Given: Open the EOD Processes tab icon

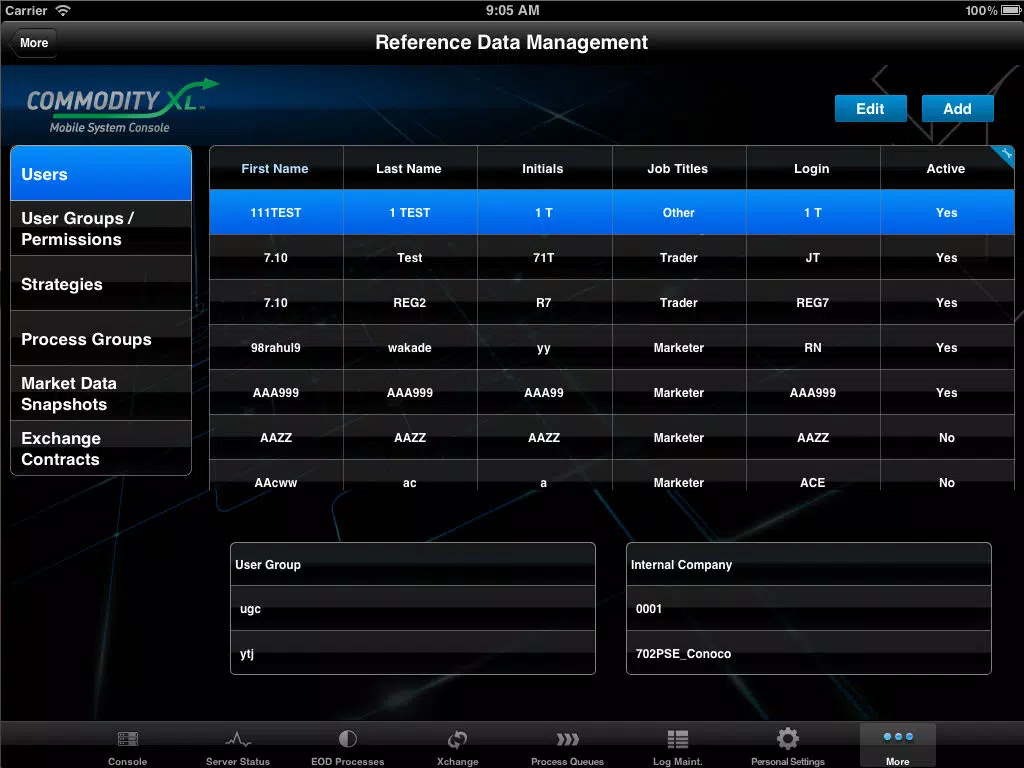Looking at the screenshot, I should 347,739.
